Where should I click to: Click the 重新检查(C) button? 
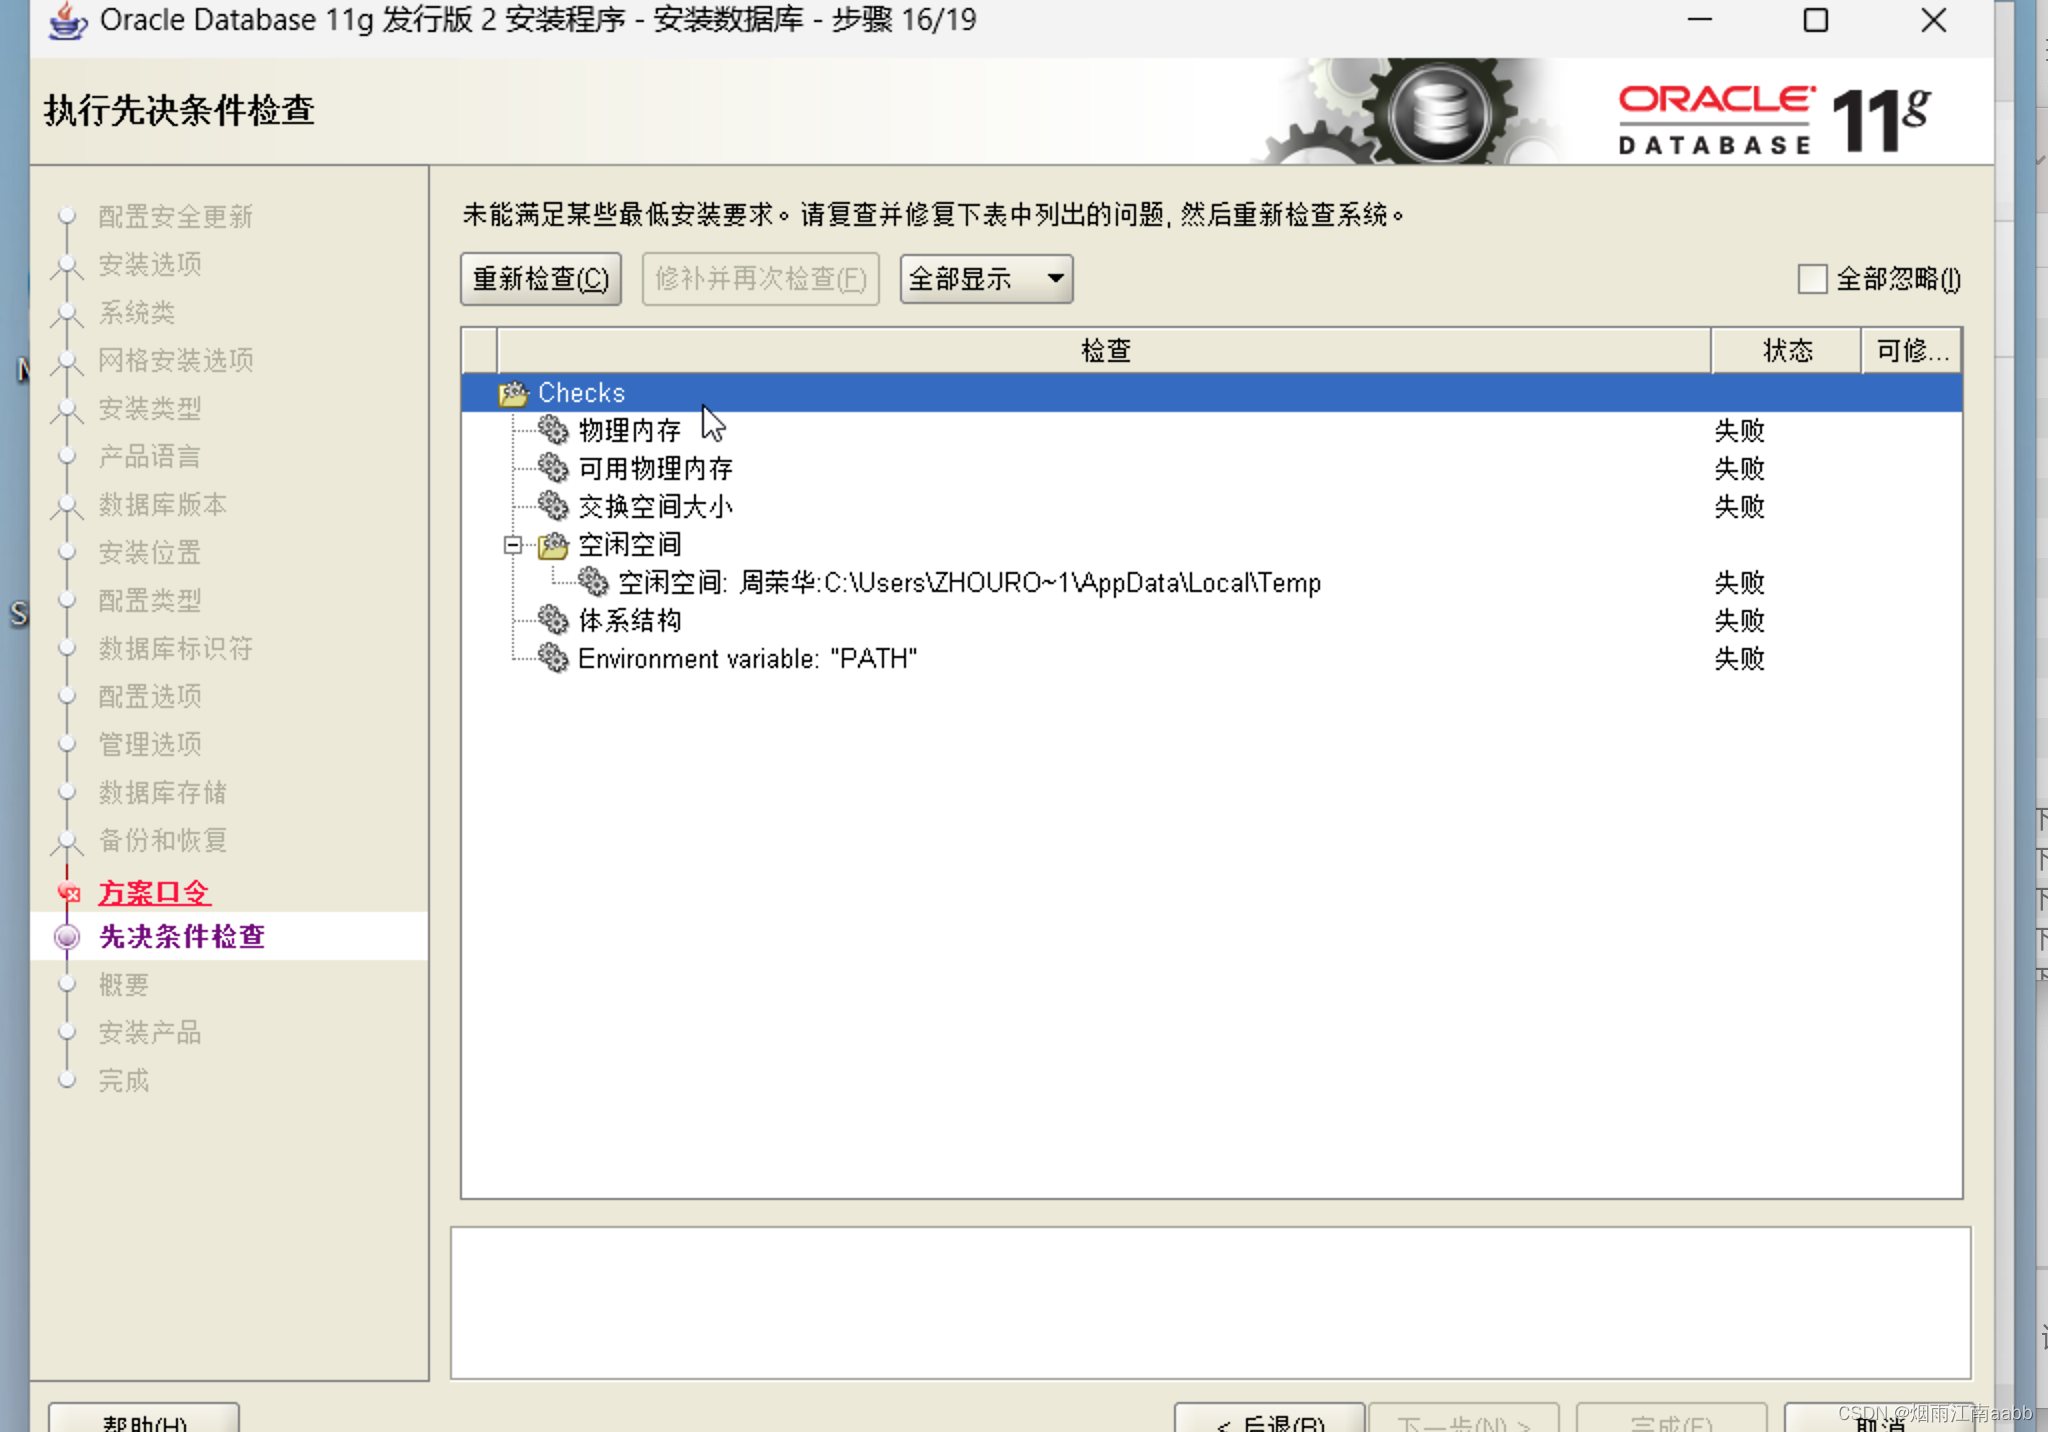pos(539,279)
